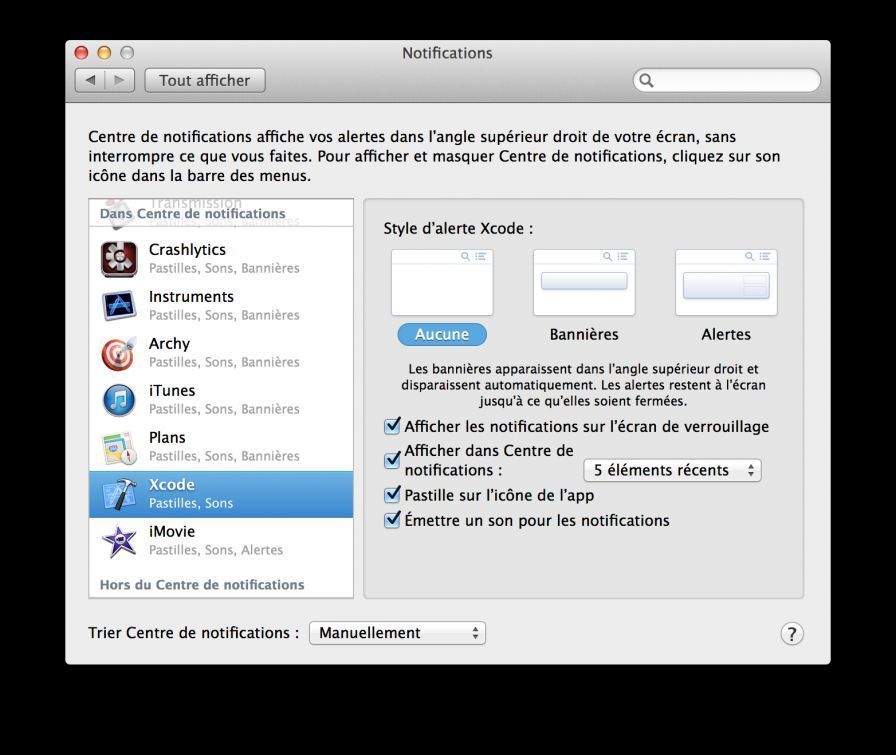The image size is (896, 755).
Task: Open the 5 éléments récents dropdown
Action: (x=672, y=470)
